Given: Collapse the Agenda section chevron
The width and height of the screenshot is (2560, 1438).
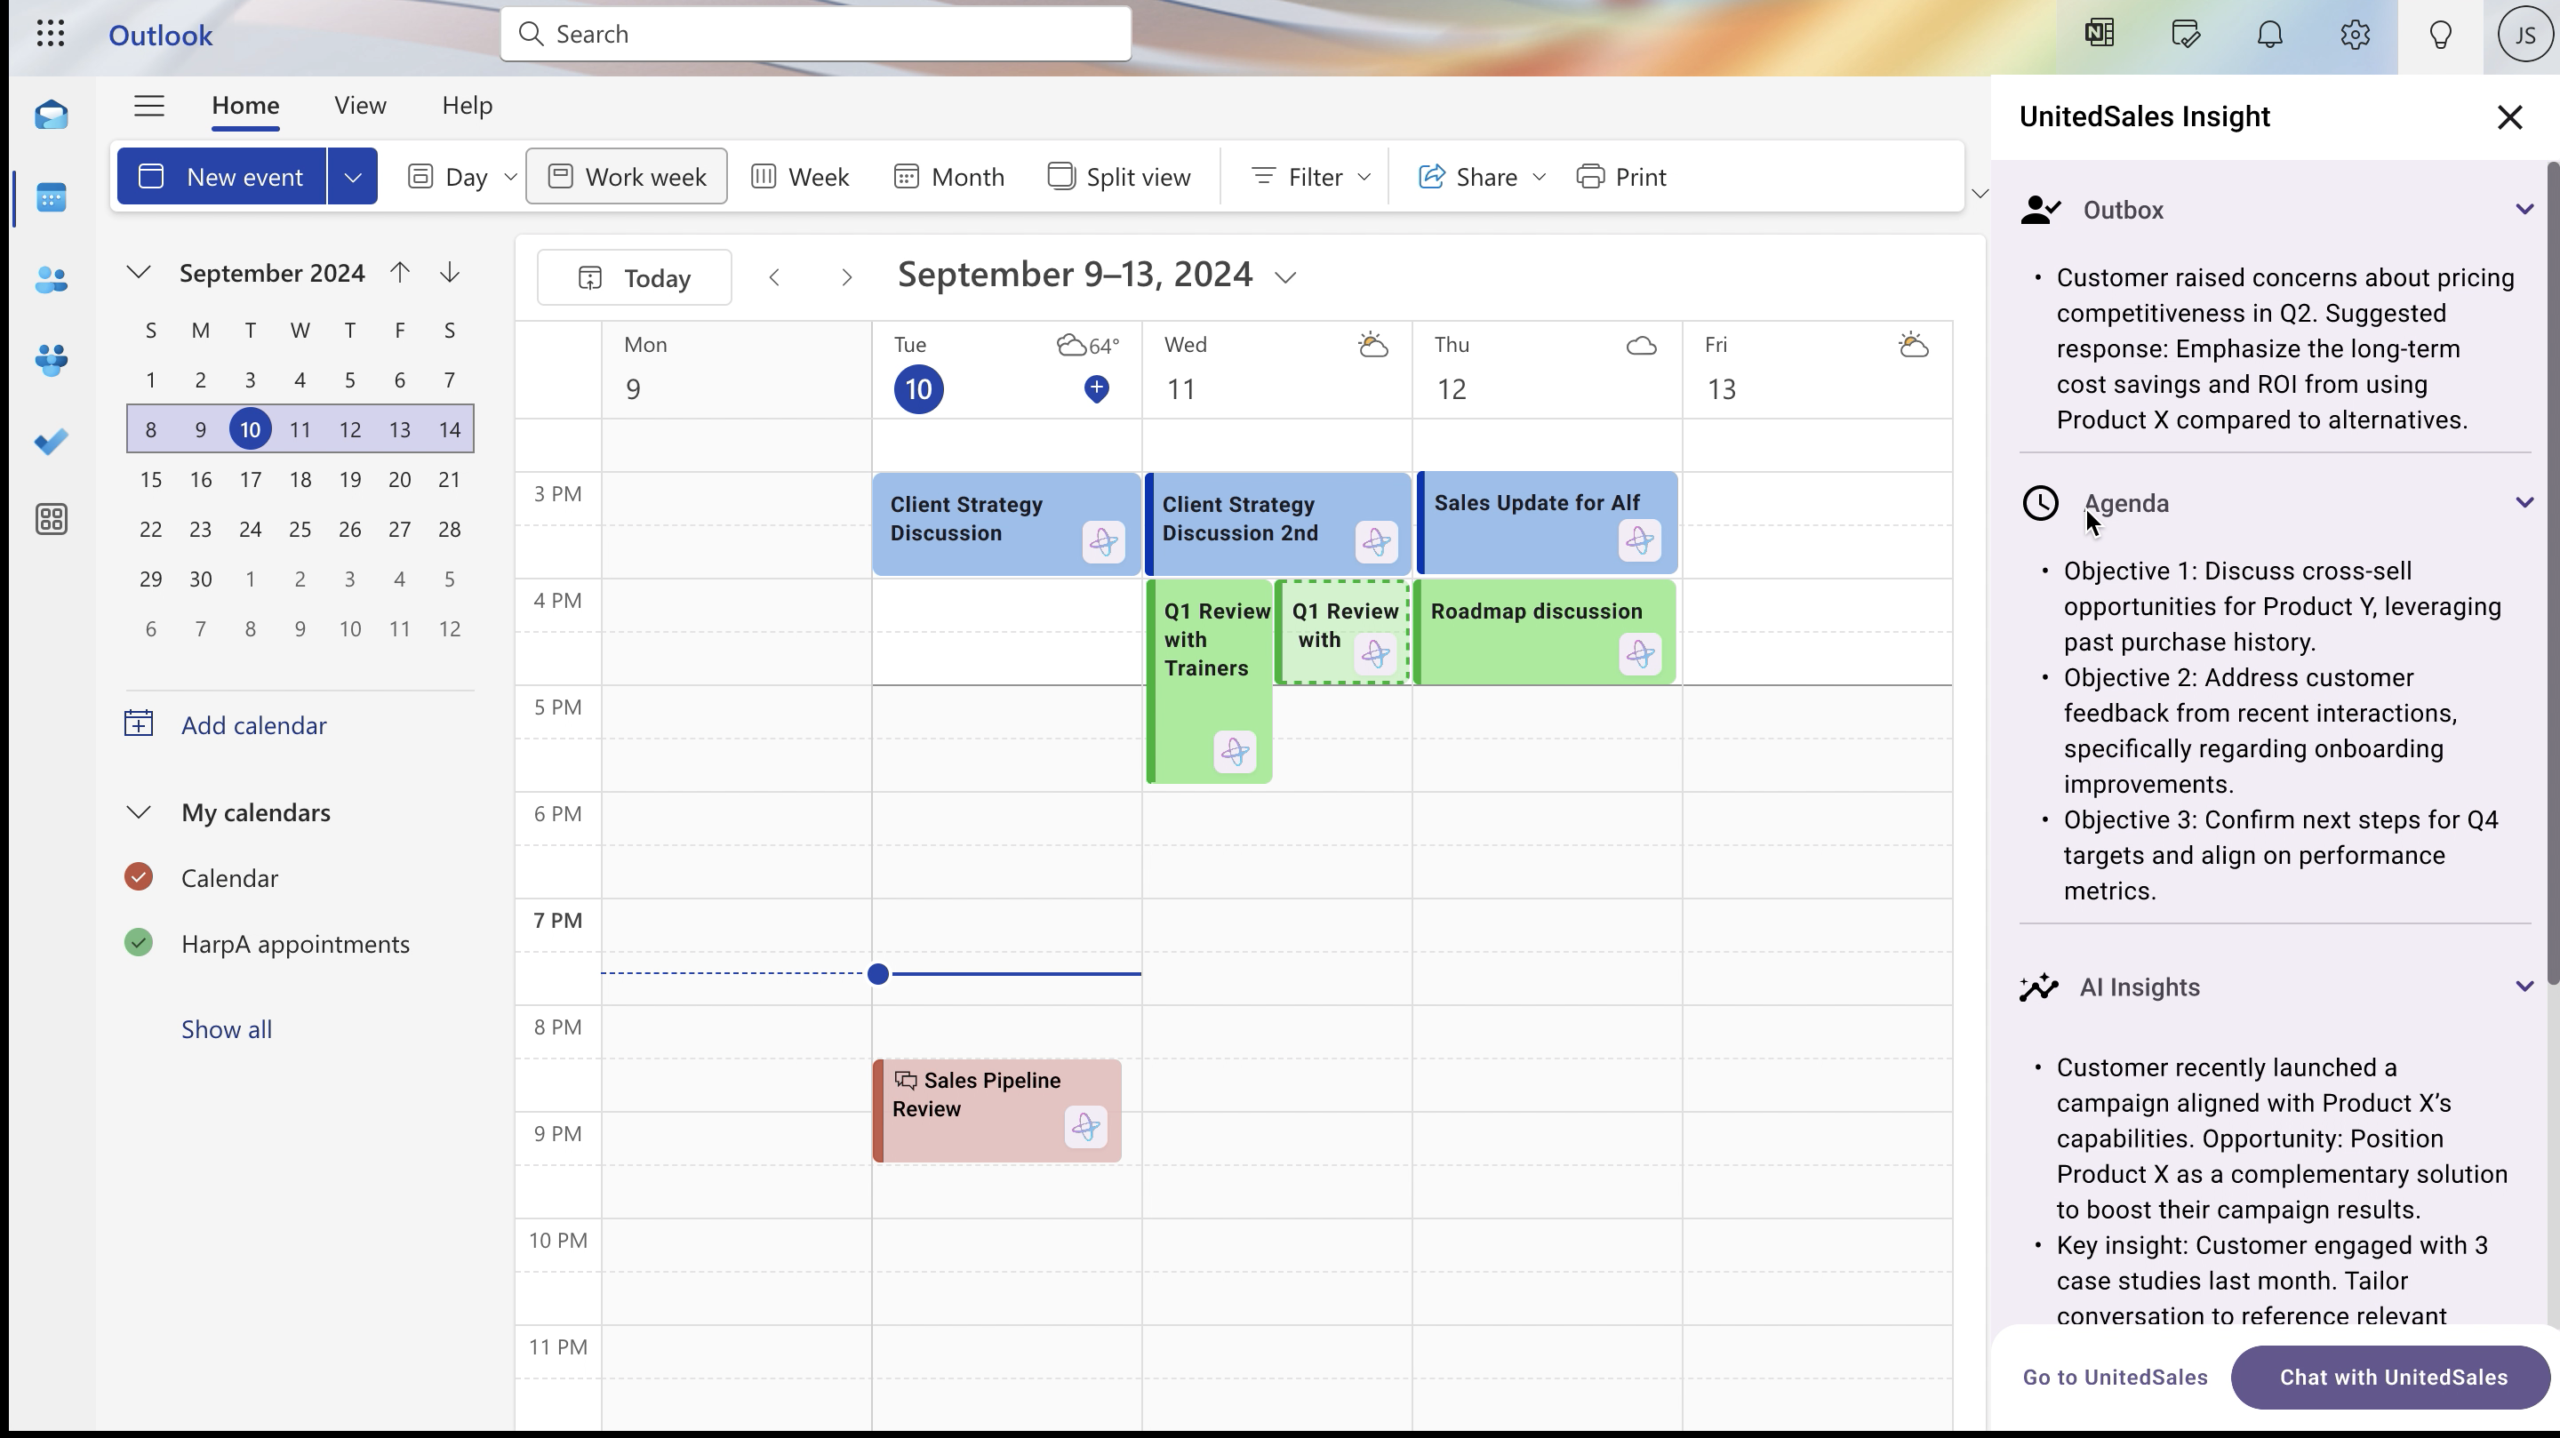Looking at the screenshot, I should [2524, 503].
